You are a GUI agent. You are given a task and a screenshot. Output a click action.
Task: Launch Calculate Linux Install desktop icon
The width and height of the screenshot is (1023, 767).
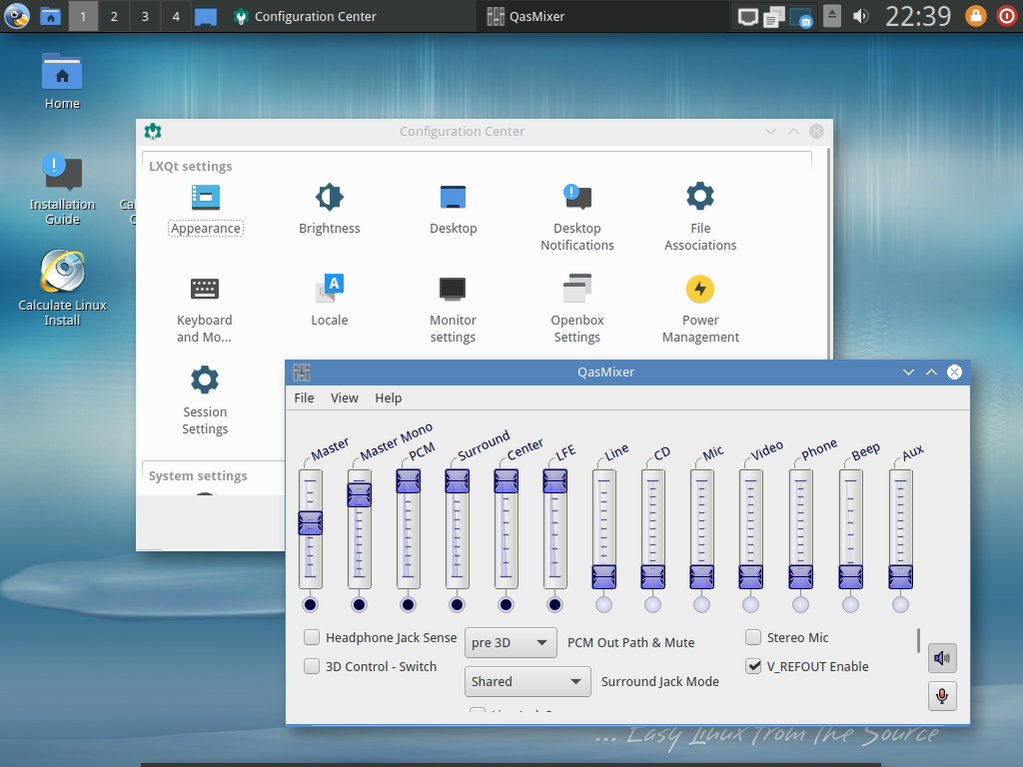[62, 288]
